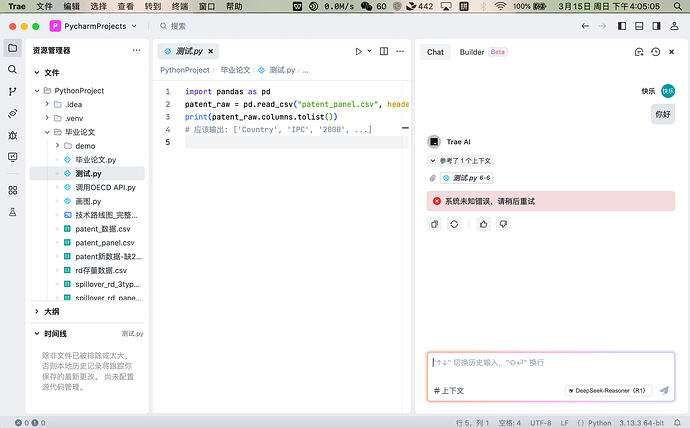The image size is (690, 428).
Task: Open the Run and Debug bug icon
Action: pyautogui.click(x=13, y=135)
